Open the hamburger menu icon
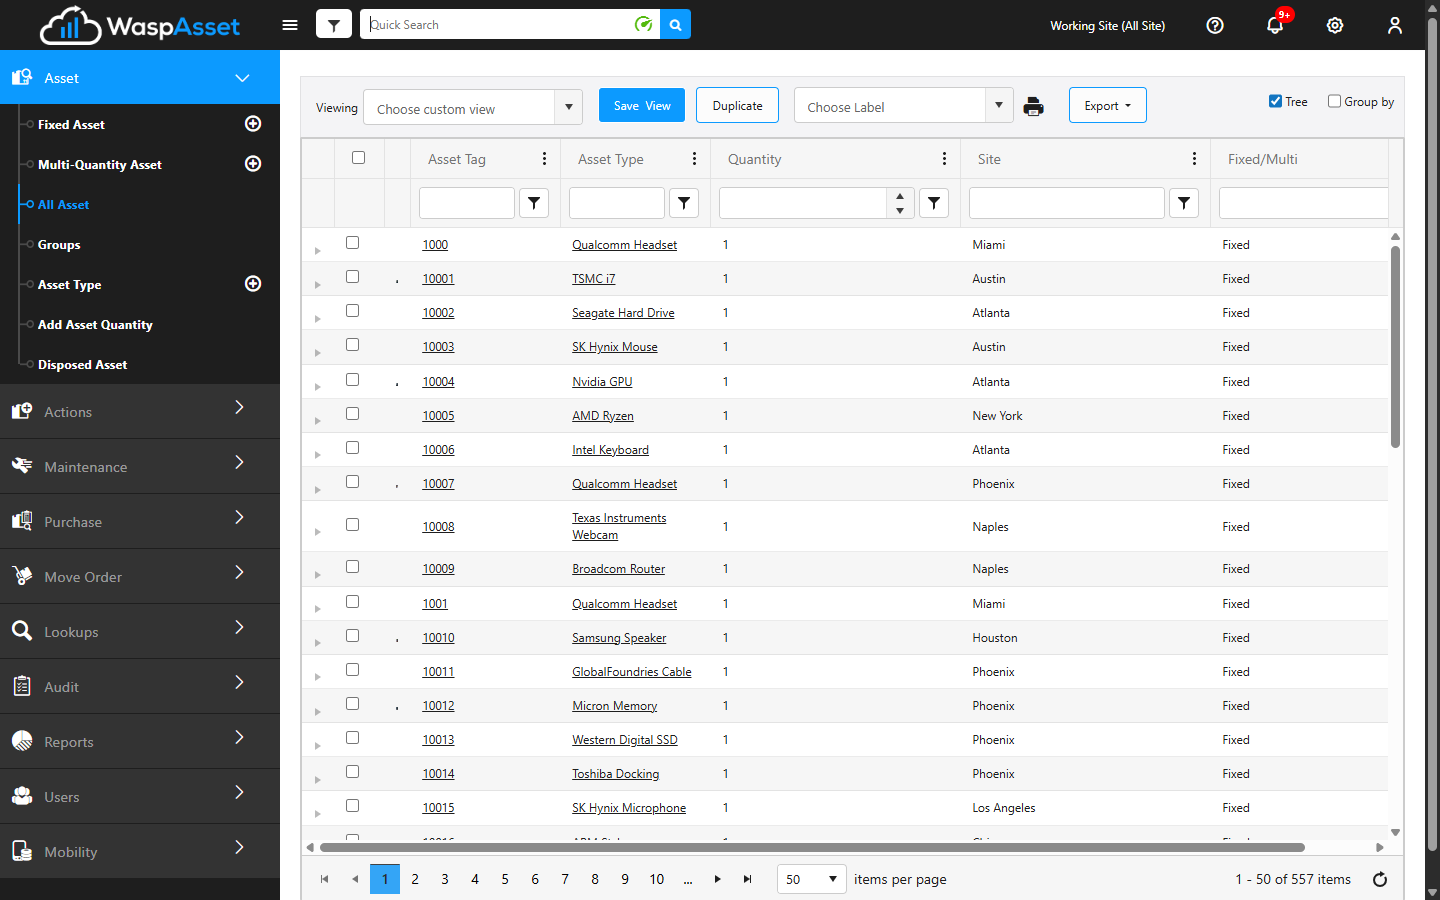 (x=290, y=25)
